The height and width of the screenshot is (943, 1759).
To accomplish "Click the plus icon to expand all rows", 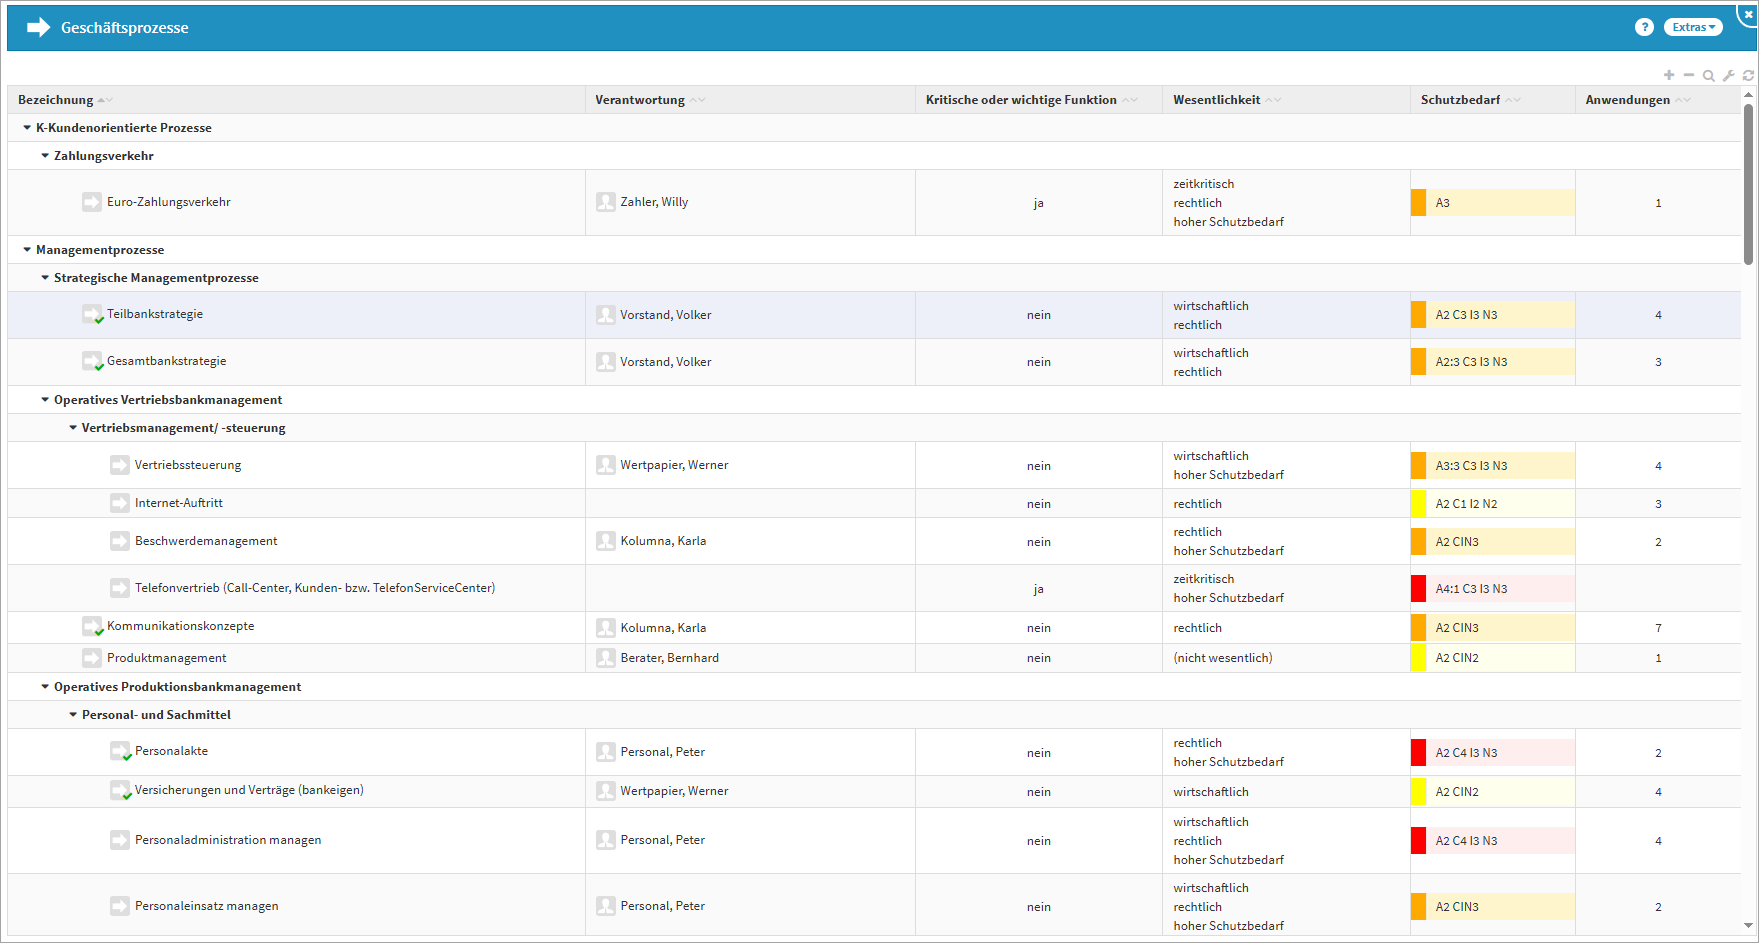I will (1669, 75).
